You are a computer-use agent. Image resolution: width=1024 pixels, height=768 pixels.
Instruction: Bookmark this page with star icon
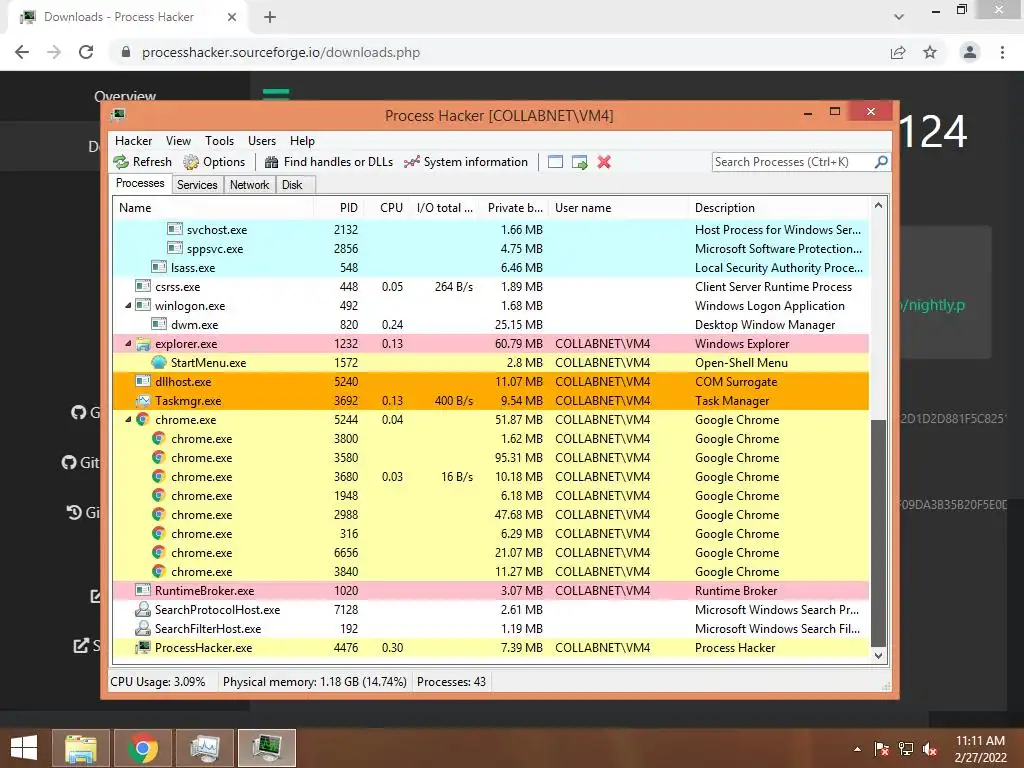pos(930,52)
